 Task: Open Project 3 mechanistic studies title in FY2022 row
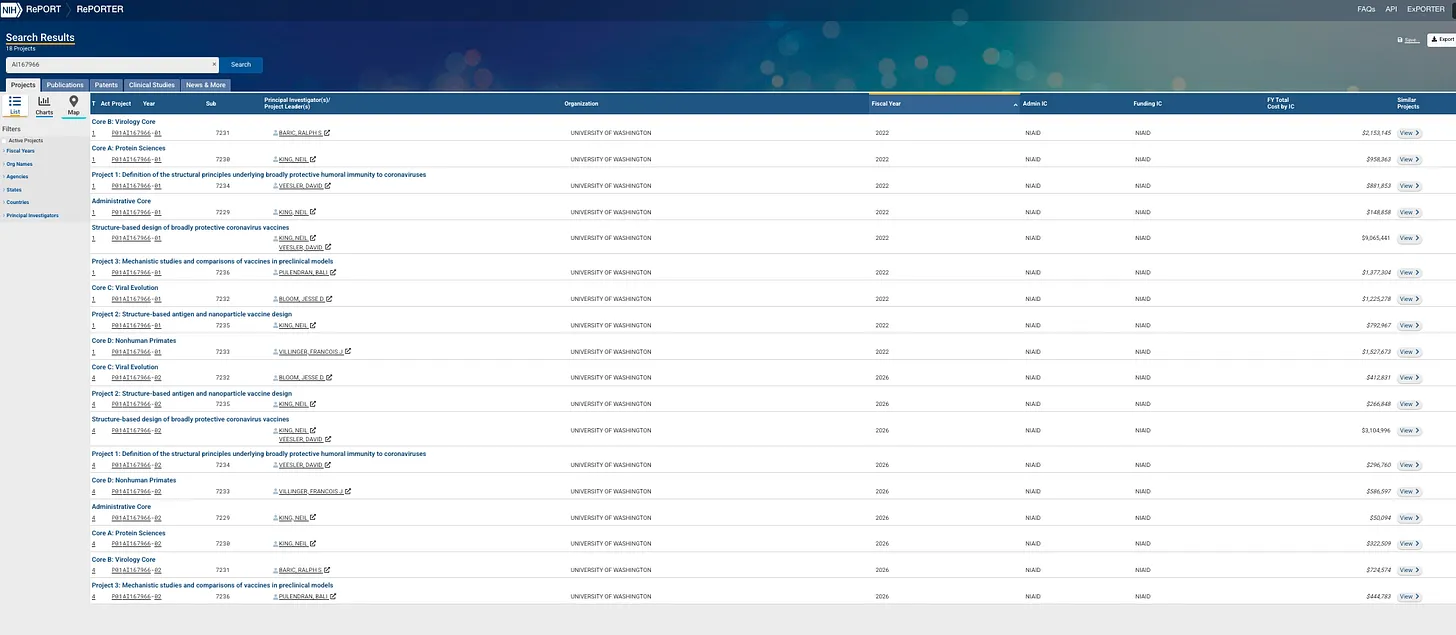coord(213,262)
